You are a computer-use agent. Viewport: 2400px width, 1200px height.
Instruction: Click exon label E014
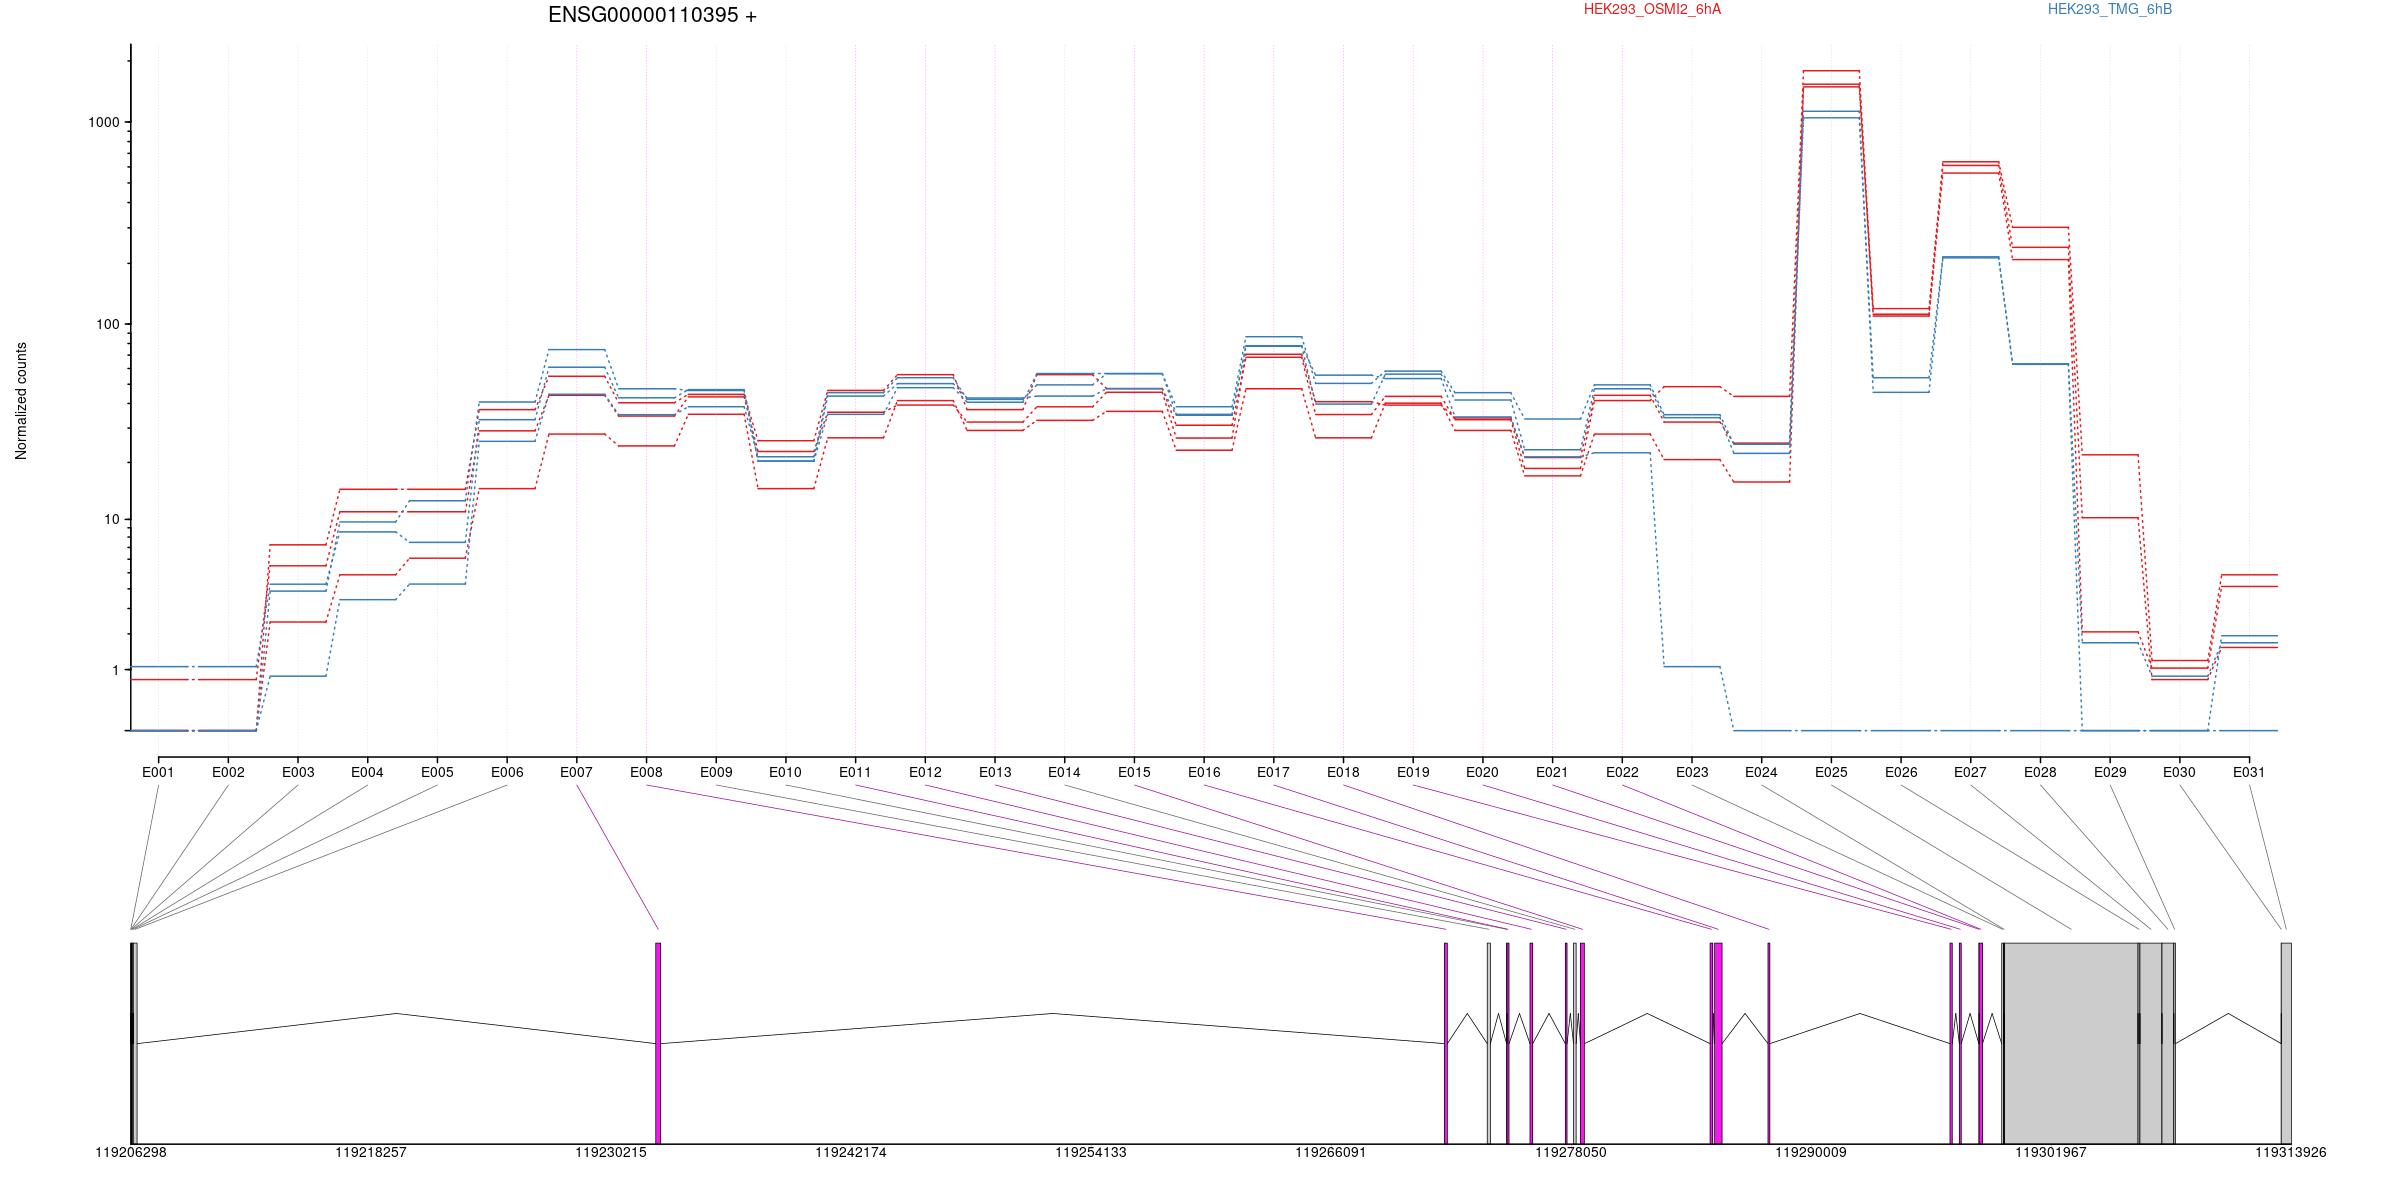[1064, 772]
